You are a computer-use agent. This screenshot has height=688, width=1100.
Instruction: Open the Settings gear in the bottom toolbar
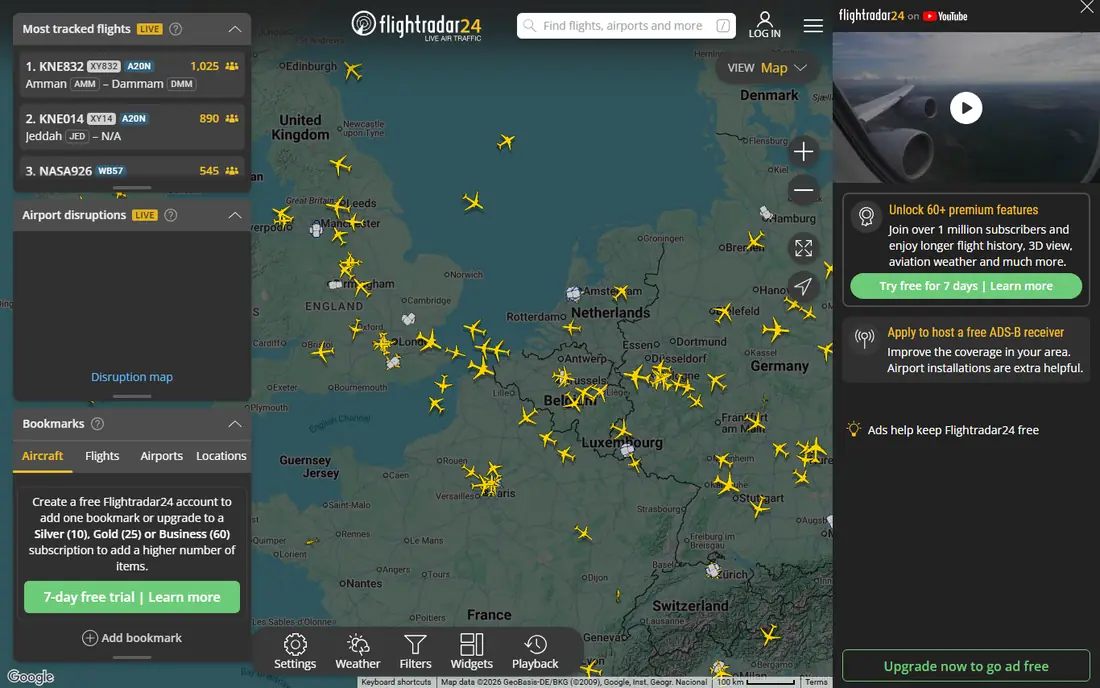pos(295,652)
